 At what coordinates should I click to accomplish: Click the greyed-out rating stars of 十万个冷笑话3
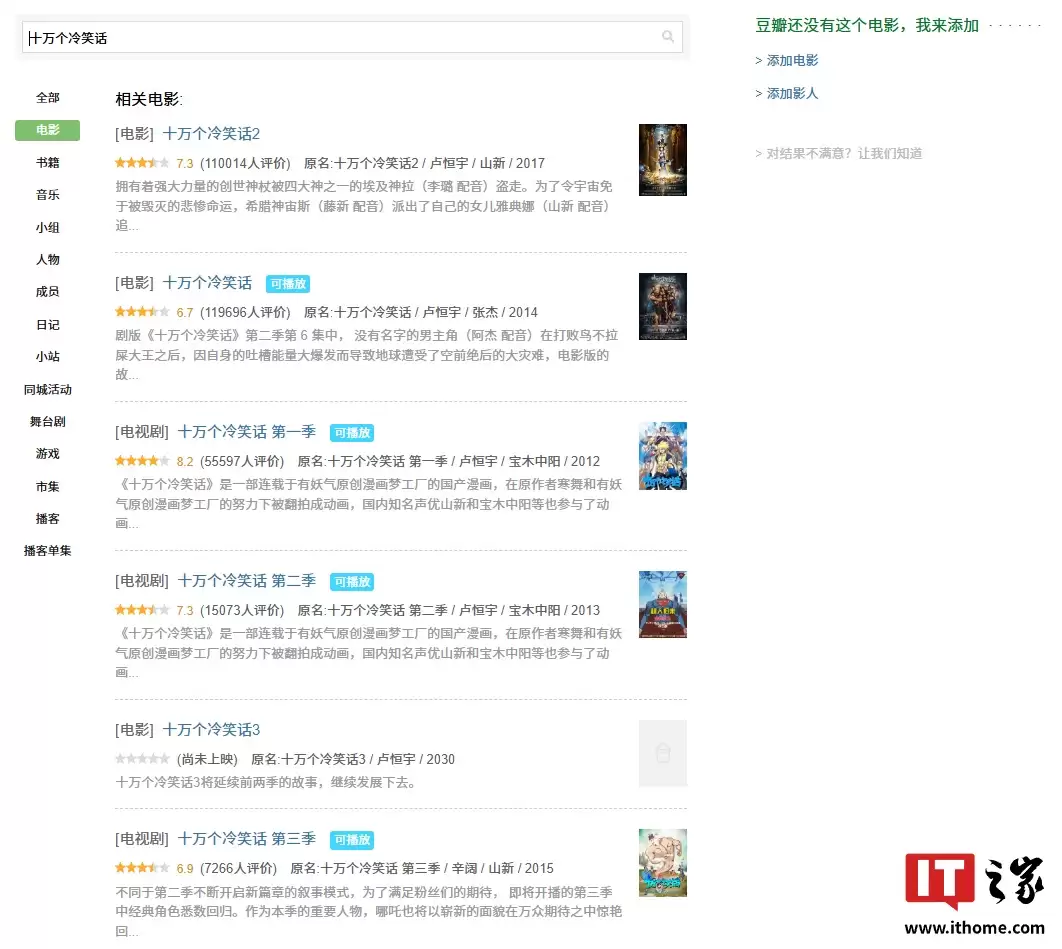(144, 760)
